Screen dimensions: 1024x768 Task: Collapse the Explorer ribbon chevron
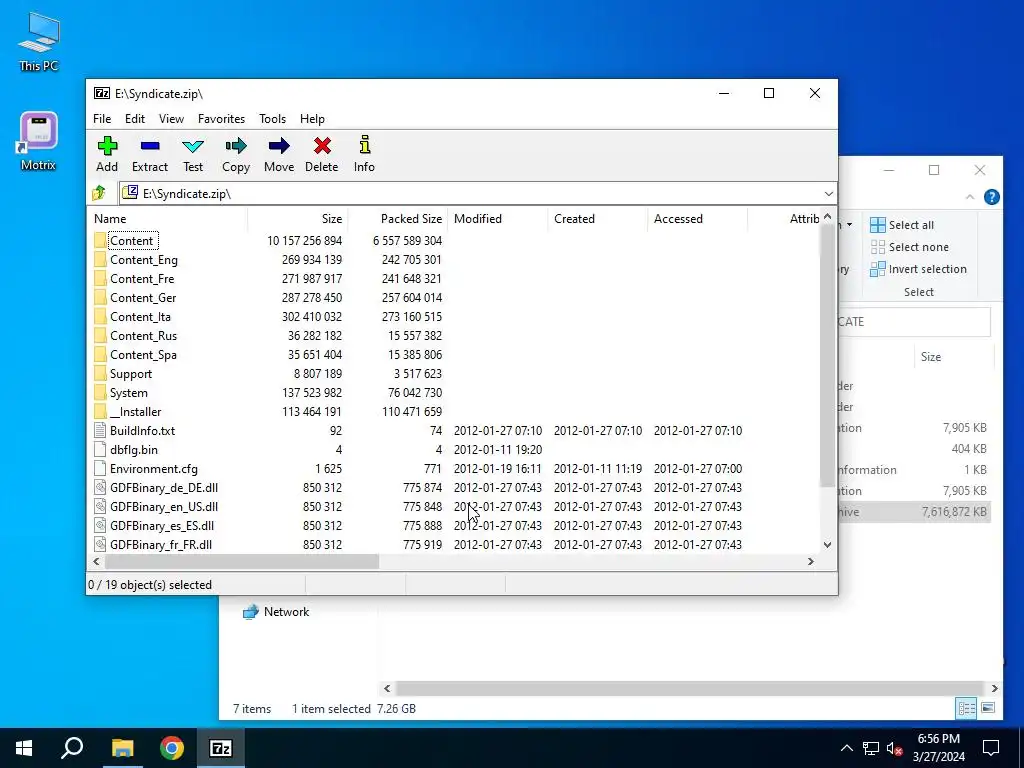[x=970, y=197]
